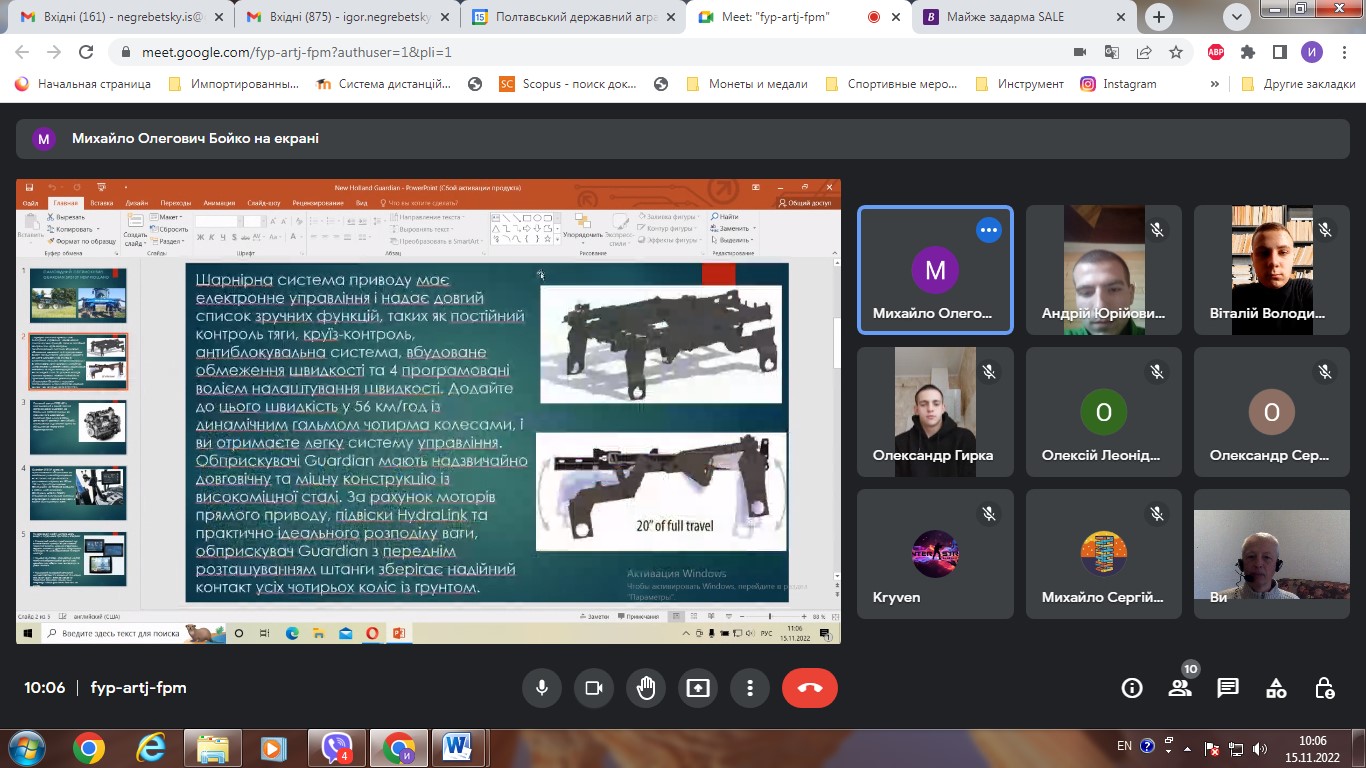Image resolution: width=1366 pixels, height=768 pixels.
Task: Open the ABP ad blocker extension
Action: coord(1216,52)
